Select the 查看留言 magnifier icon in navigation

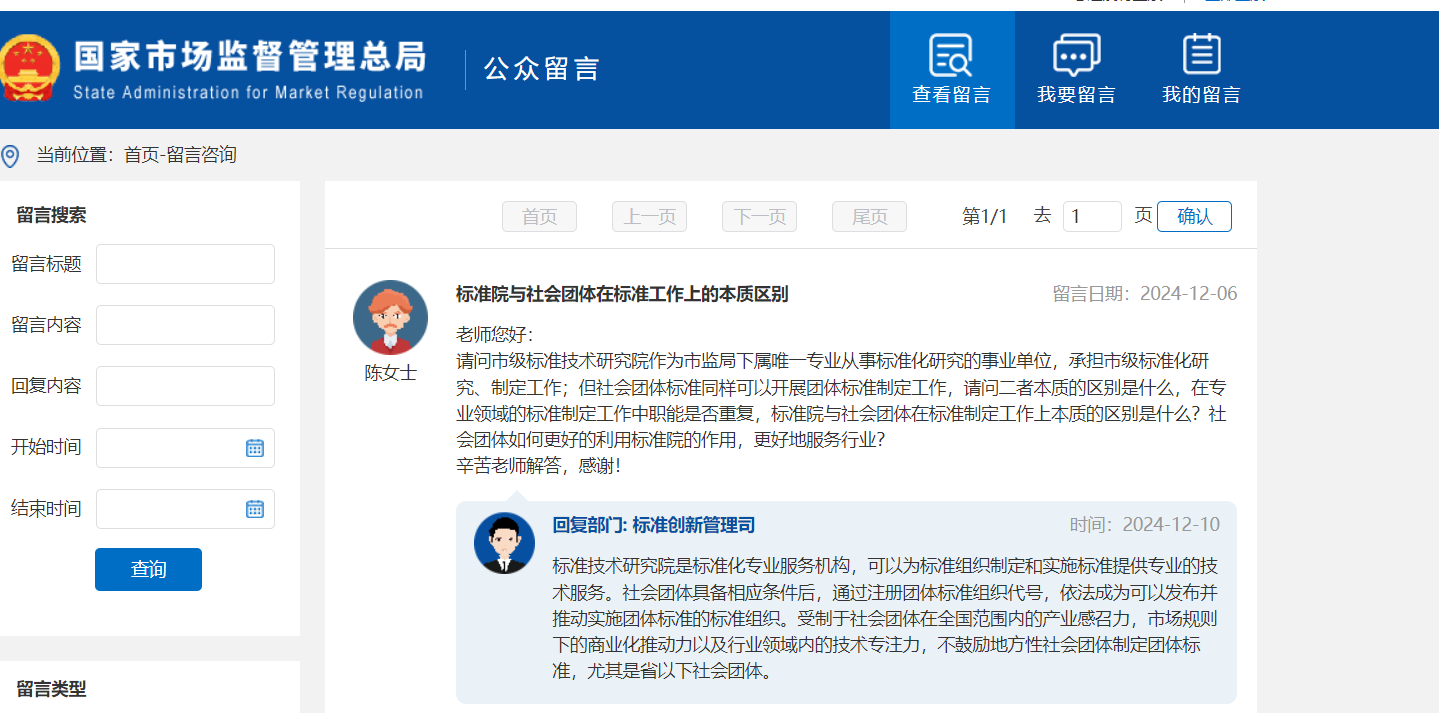click(951, 55)
